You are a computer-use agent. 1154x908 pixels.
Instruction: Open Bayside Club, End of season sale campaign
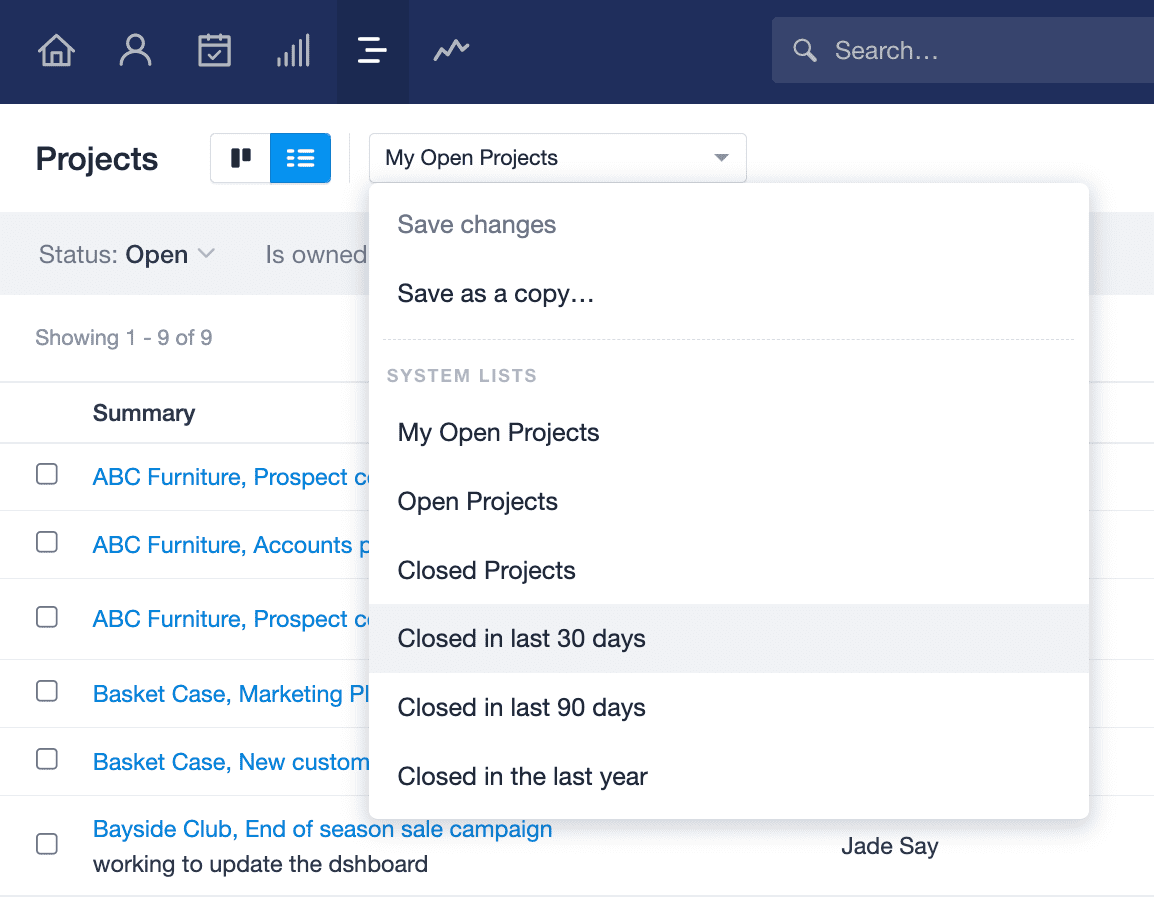coord(322,829)
